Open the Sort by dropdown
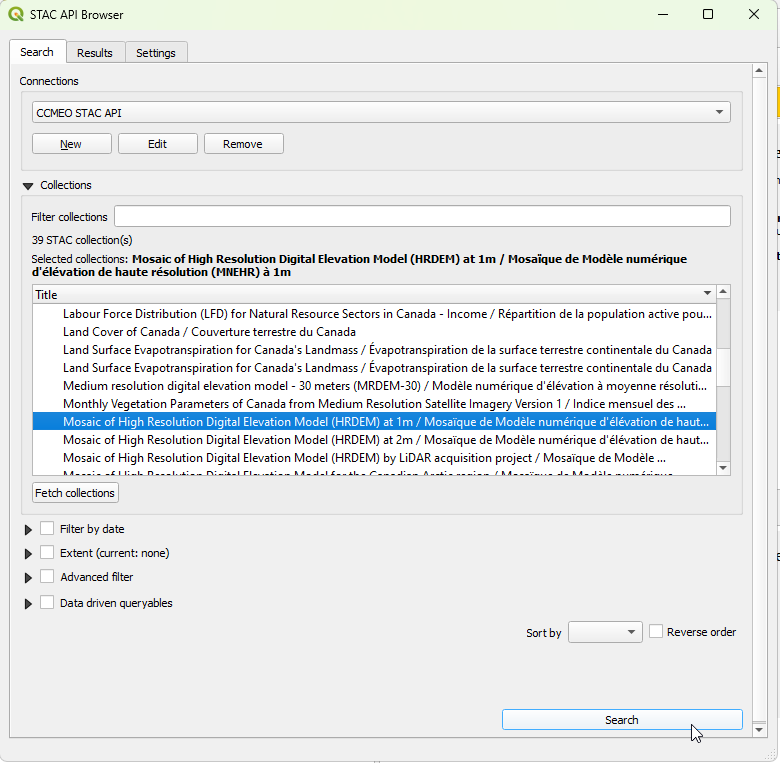This screenshot has height=763, width=780. click(x=604, y=632)
